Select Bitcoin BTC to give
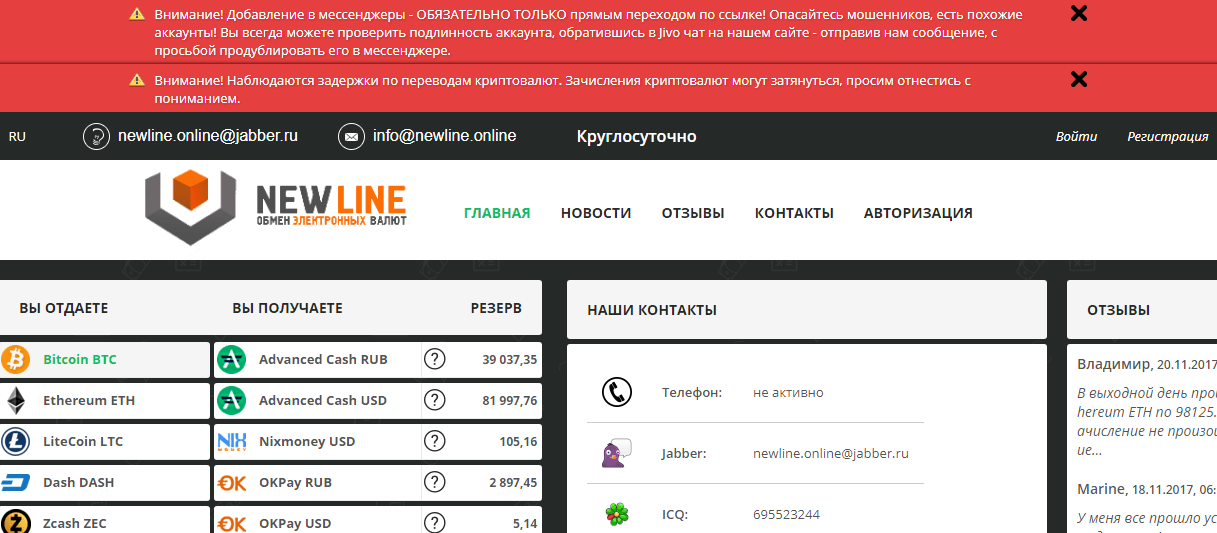The height and width of the screenshot is (533, 1217). coord(105,359)
